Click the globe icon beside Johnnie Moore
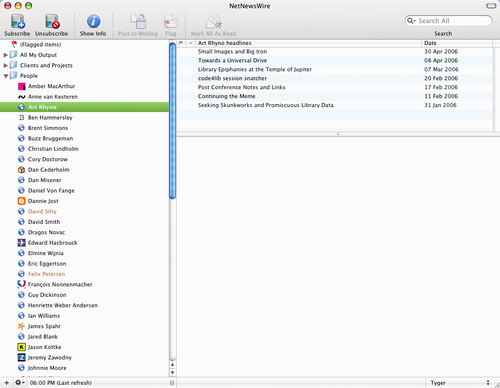 coord(21,368)
